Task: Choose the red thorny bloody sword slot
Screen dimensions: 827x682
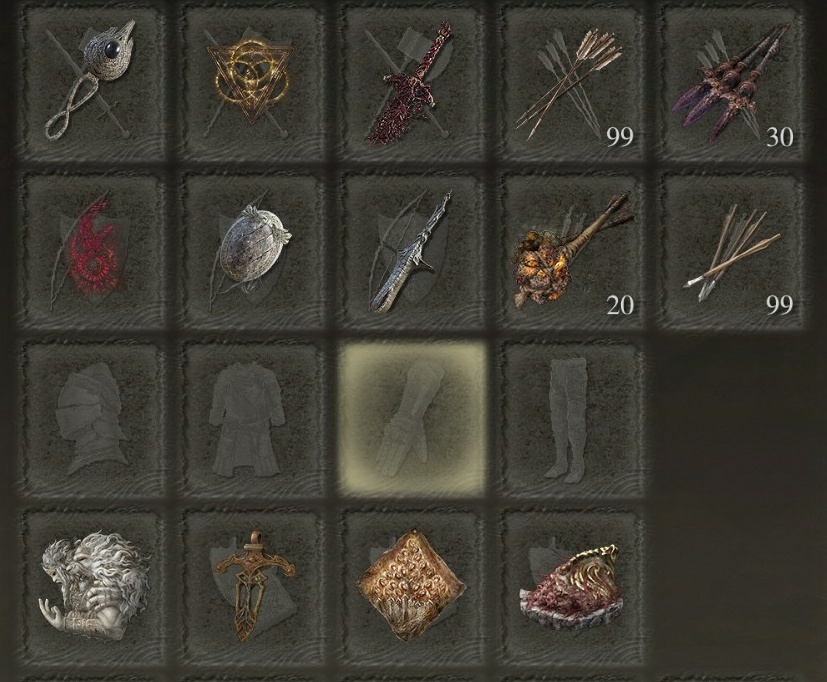Action: 412,83
